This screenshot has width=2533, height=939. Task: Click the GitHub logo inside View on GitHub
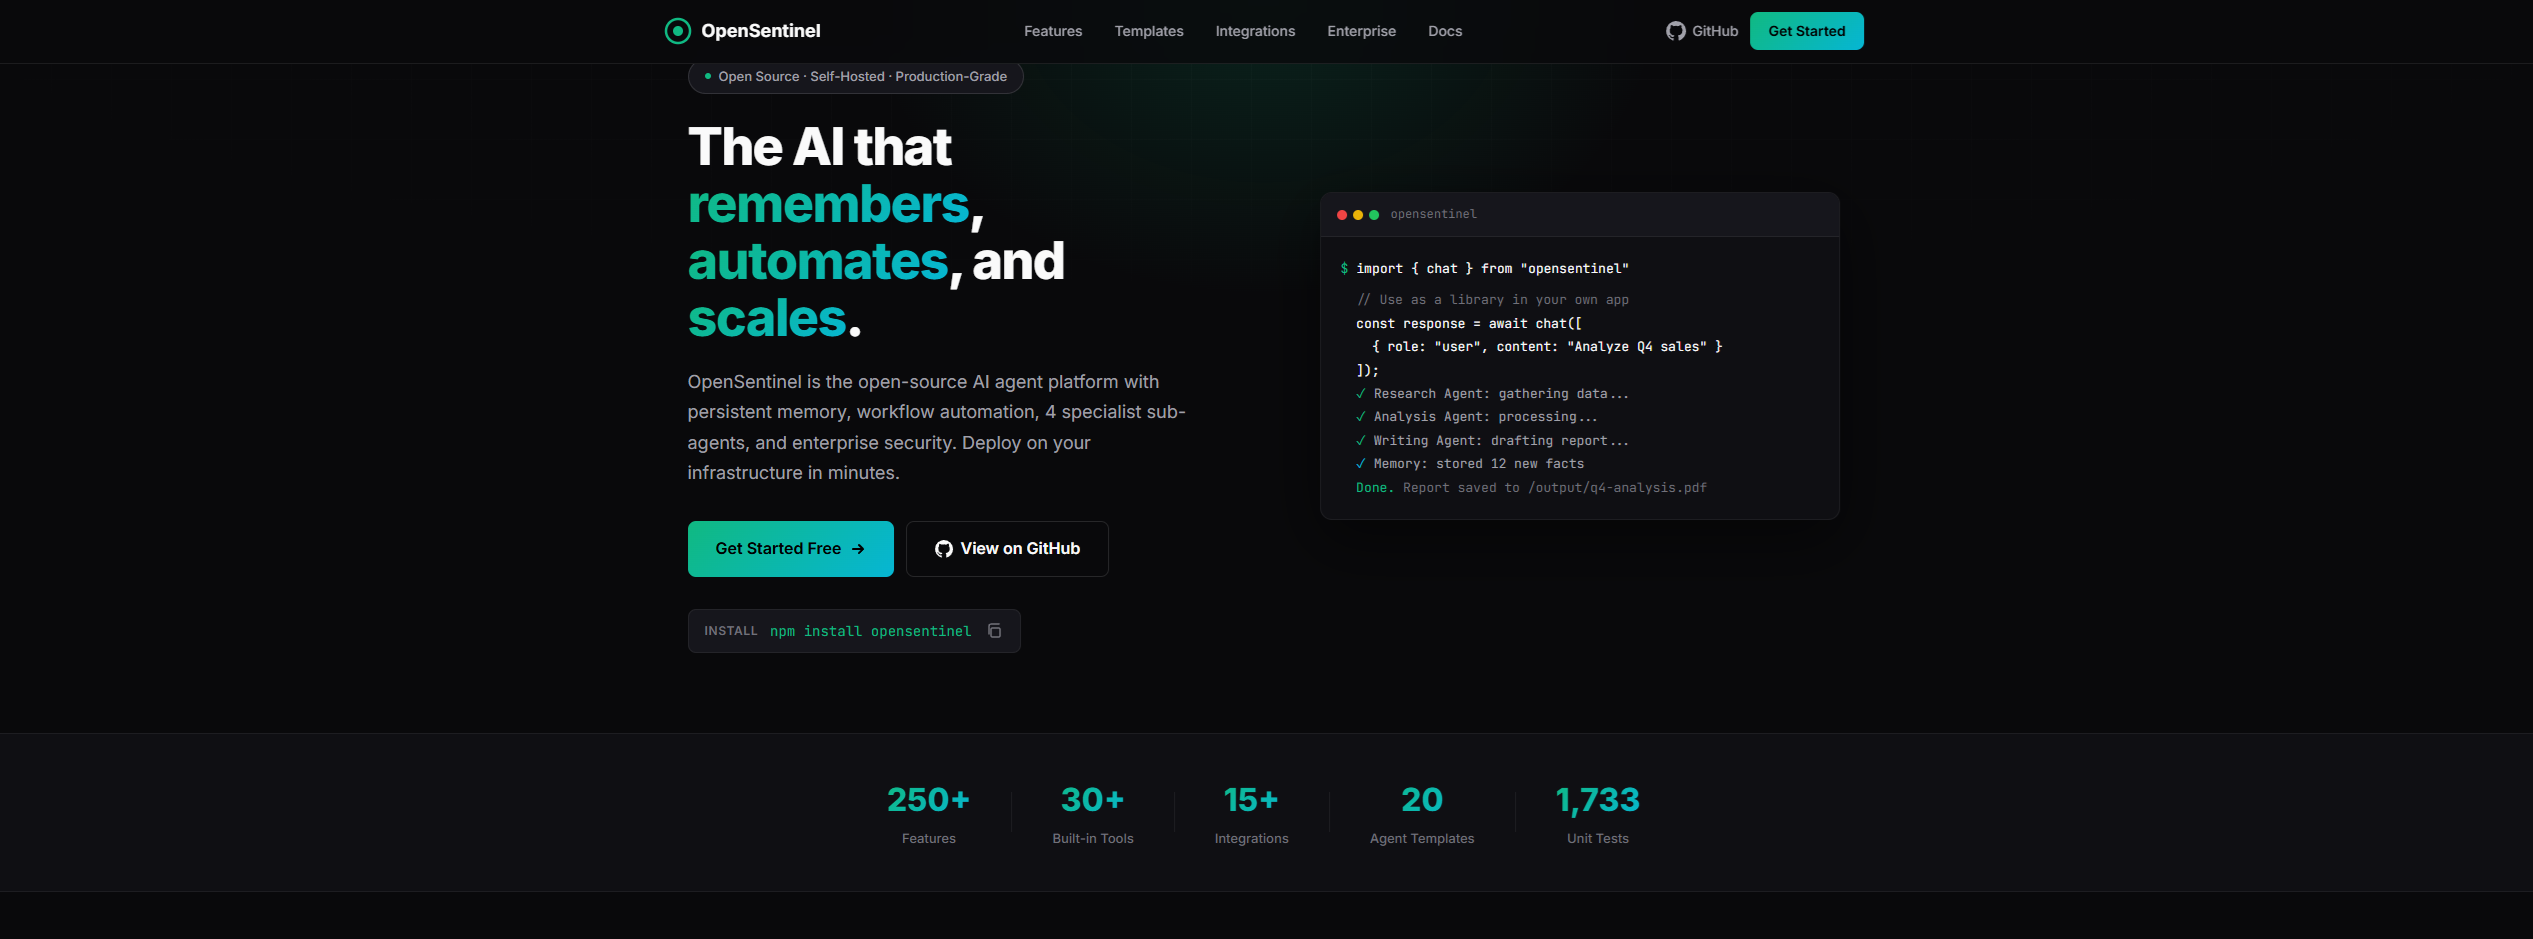tap(941, 548)
